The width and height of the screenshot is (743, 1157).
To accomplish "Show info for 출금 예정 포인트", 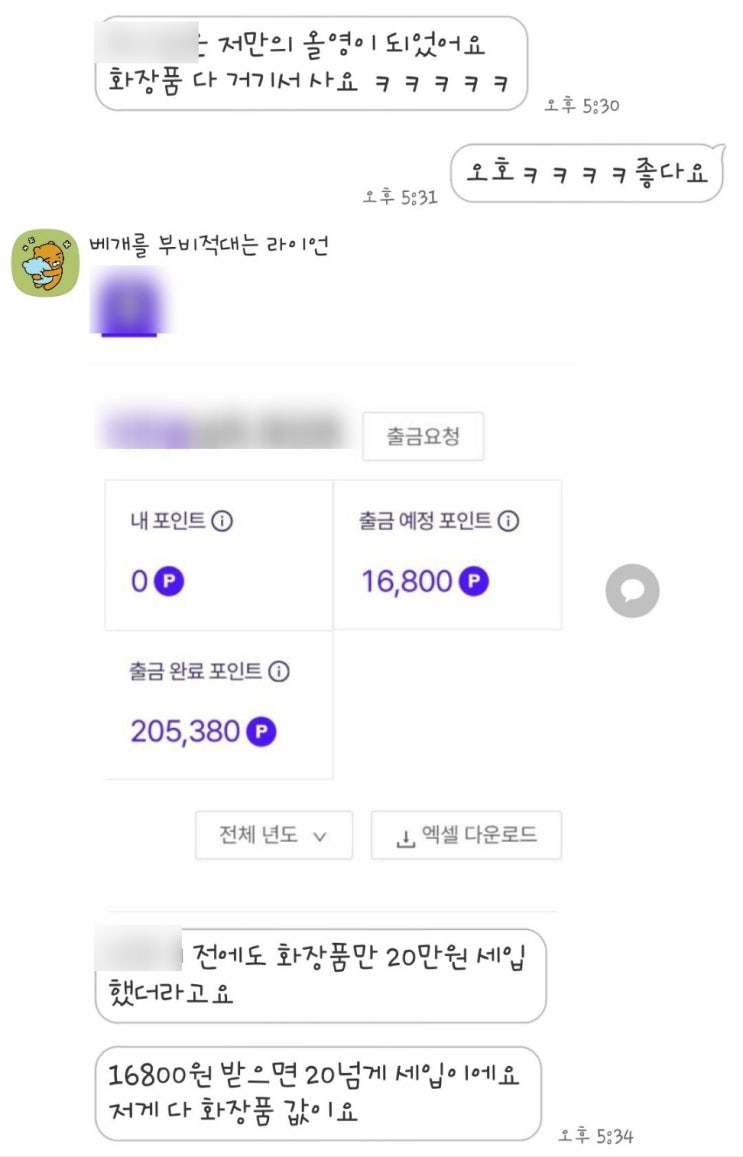I will pos(508,521).
